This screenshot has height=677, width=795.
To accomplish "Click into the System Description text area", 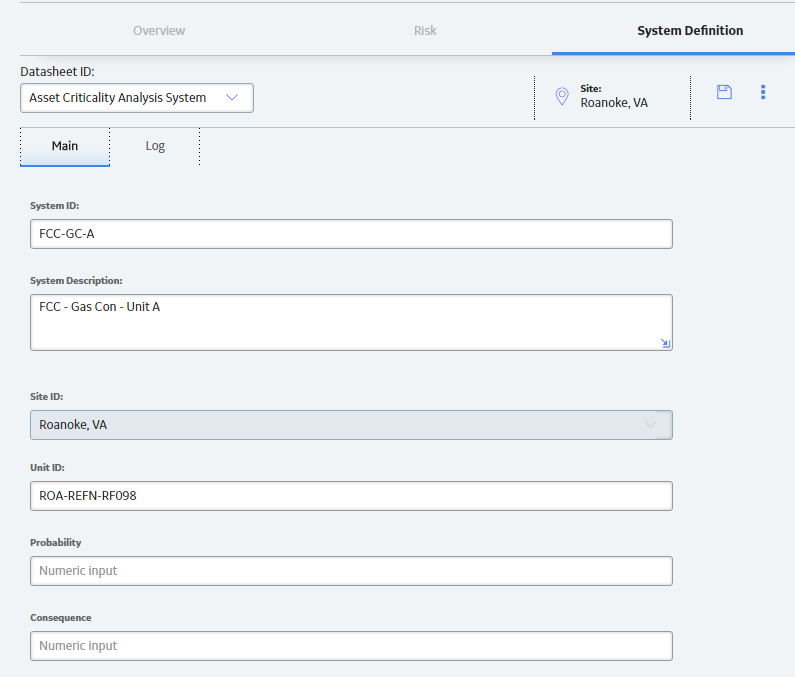I will [351, 323].
